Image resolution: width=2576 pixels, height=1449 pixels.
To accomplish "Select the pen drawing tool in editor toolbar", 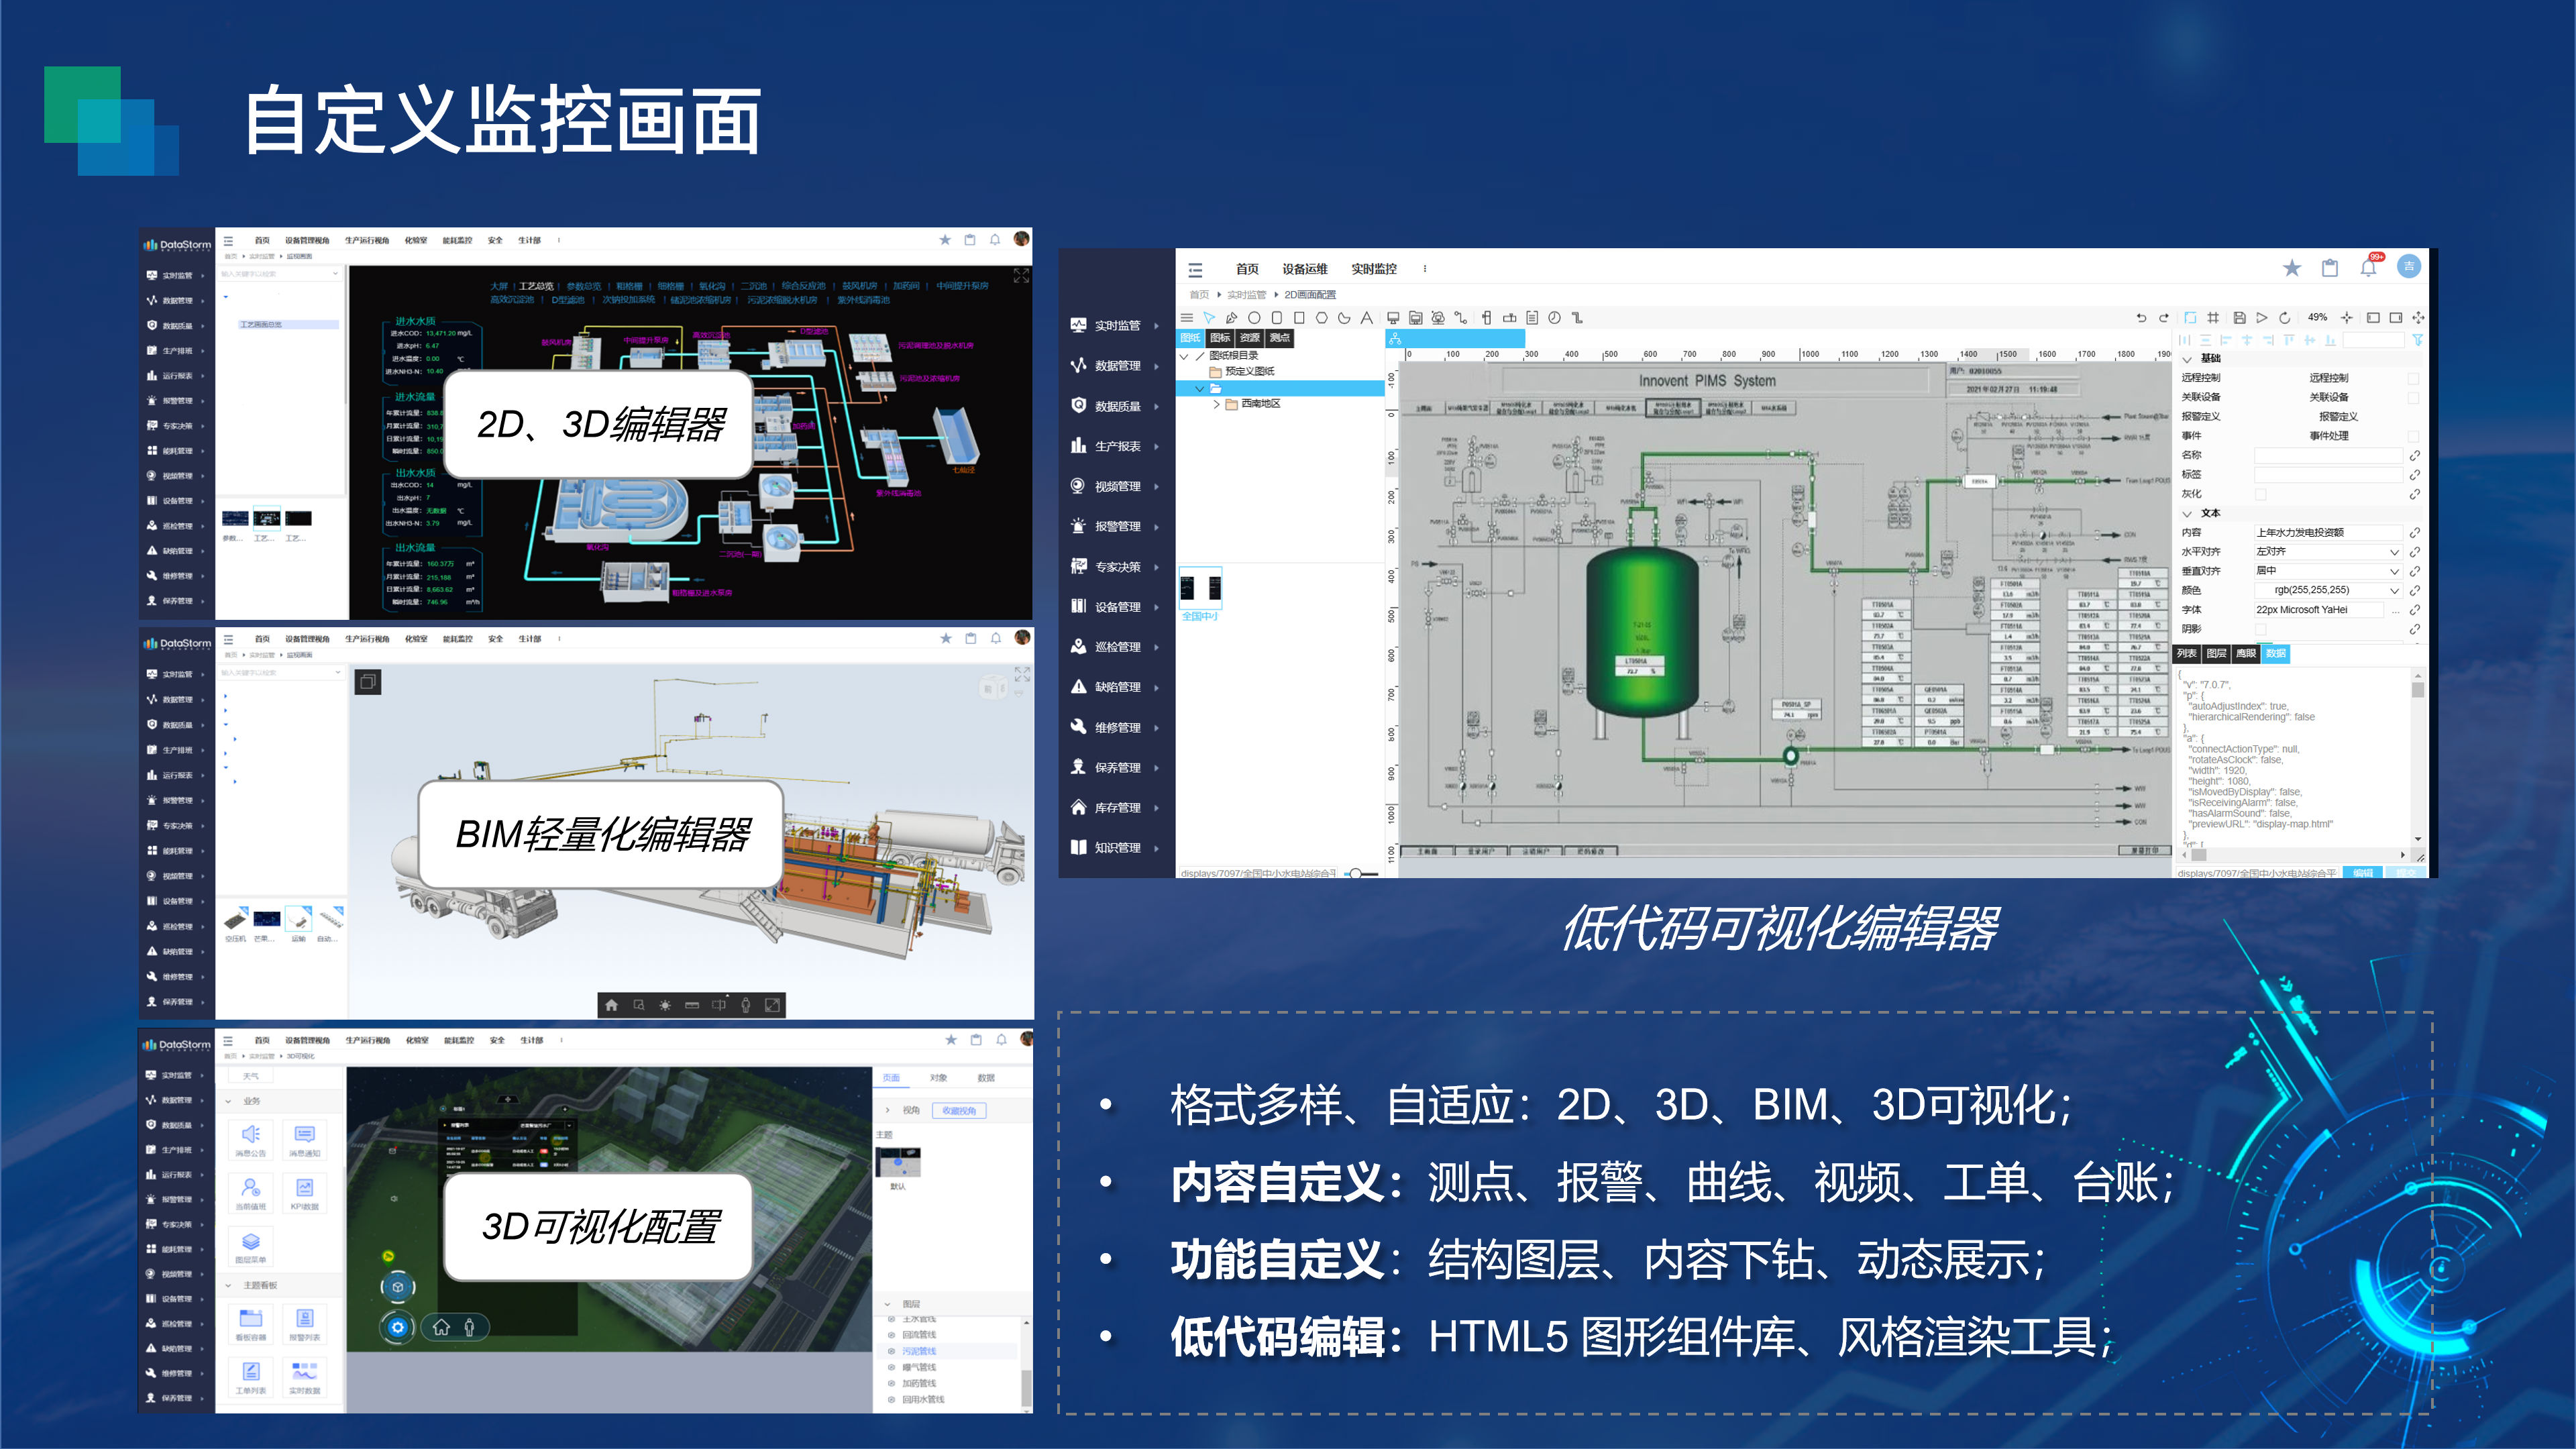I will (x=1231, y=318).
